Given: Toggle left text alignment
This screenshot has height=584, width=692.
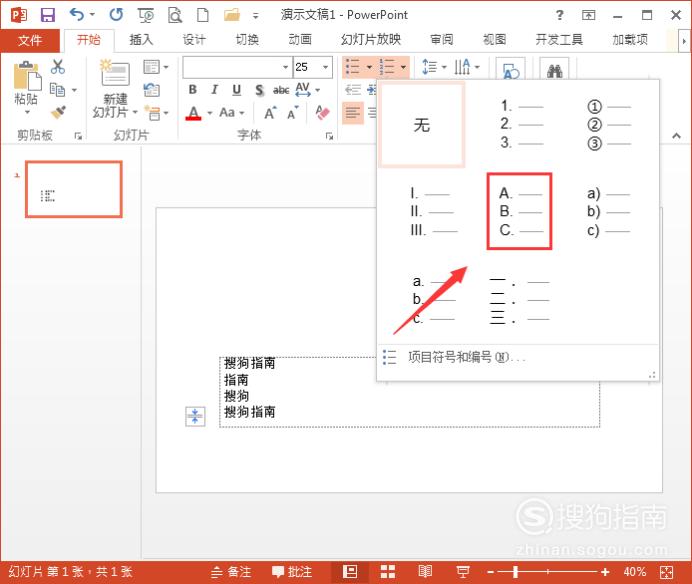Looking at the screenshot, I should tap(353, 113).
